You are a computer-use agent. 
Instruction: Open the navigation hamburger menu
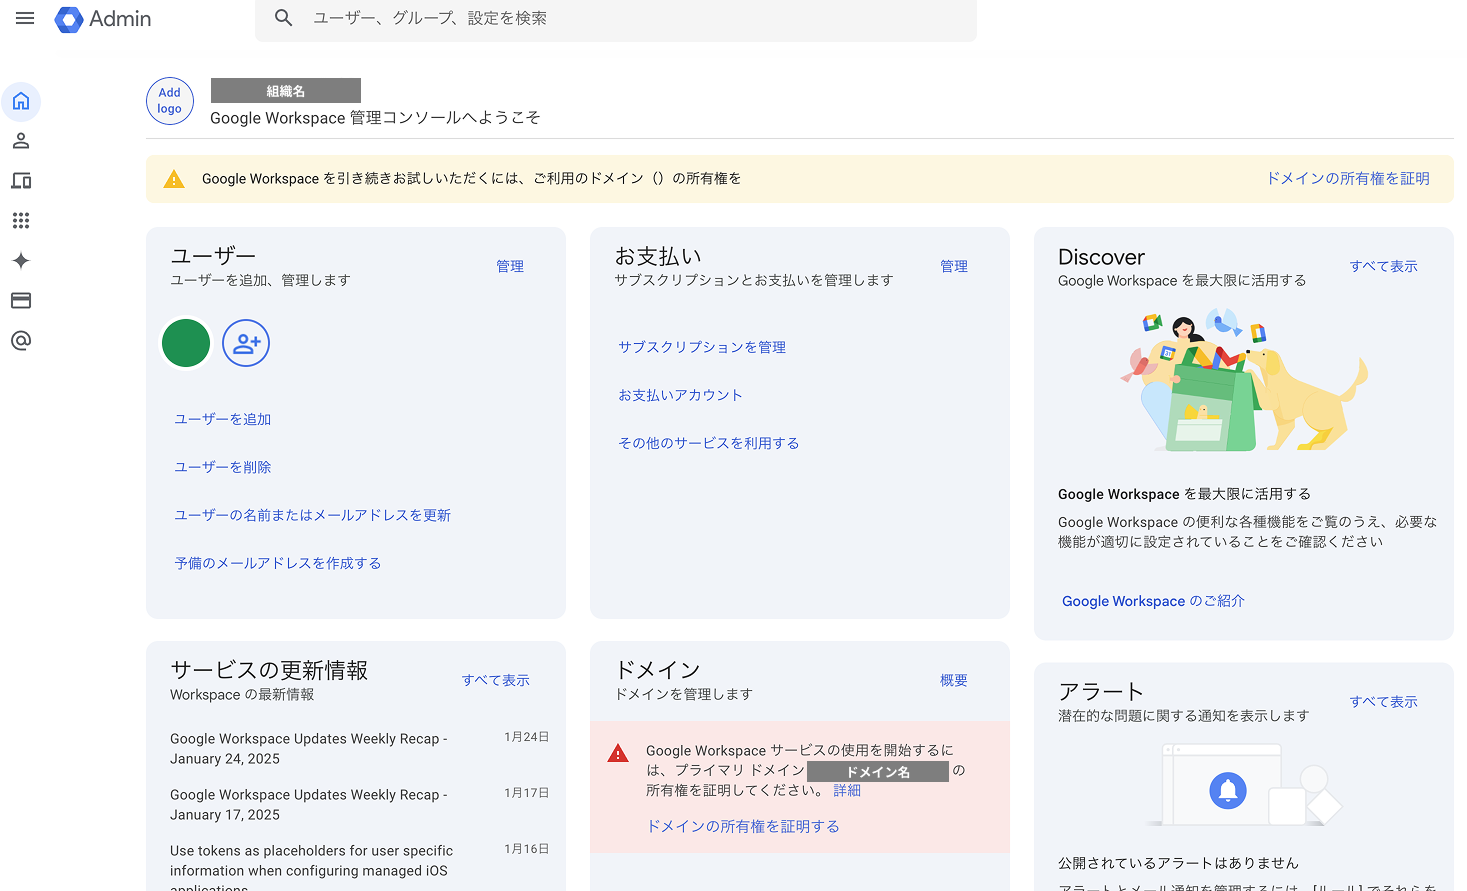click(x=25, y=17)
